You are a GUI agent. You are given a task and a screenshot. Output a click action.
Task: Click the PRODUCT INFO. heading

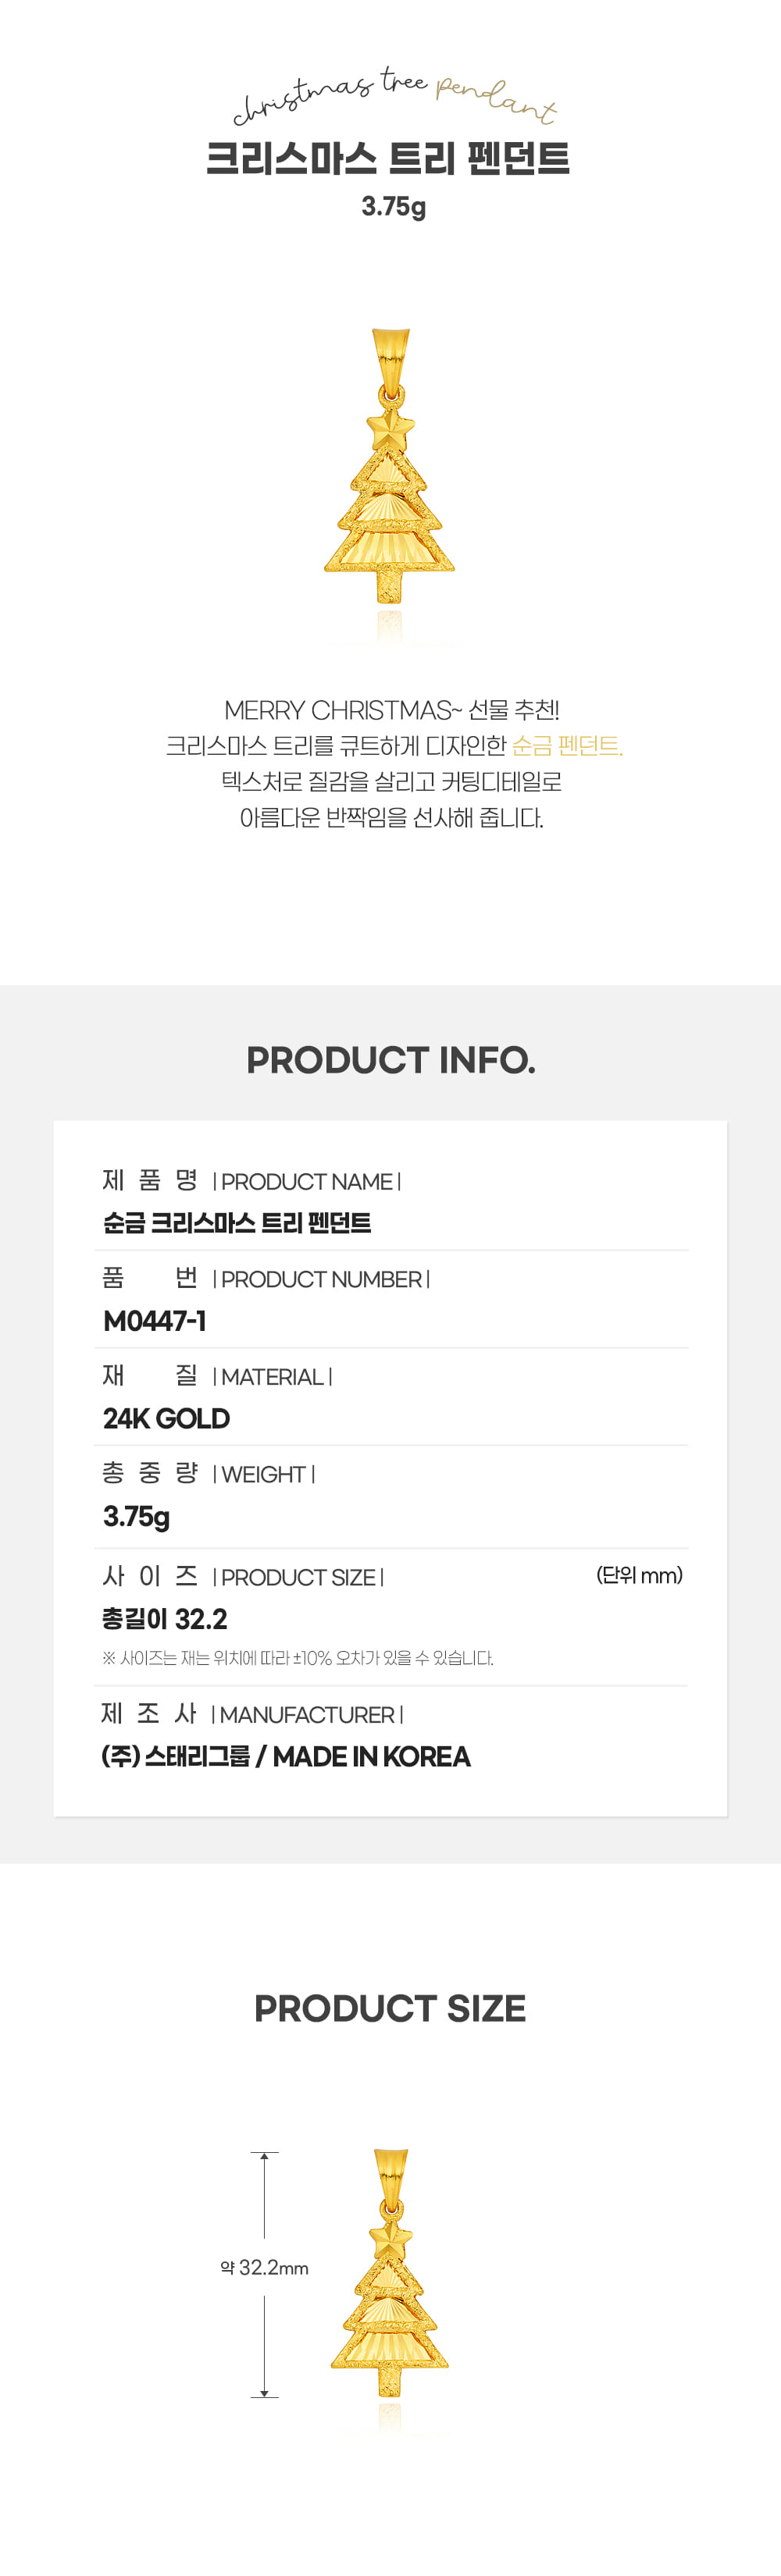tap(391, 1060)
